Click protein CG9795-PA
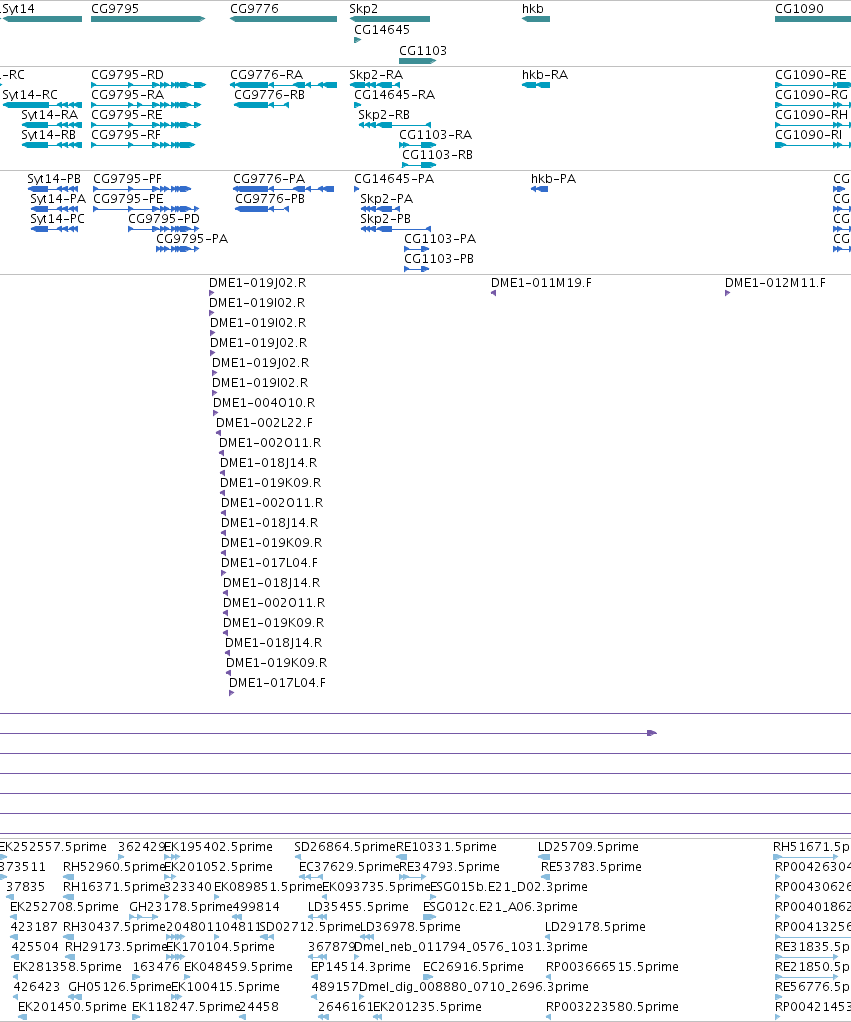Viewport: 851px width, 1022px height. pos(192,239)
